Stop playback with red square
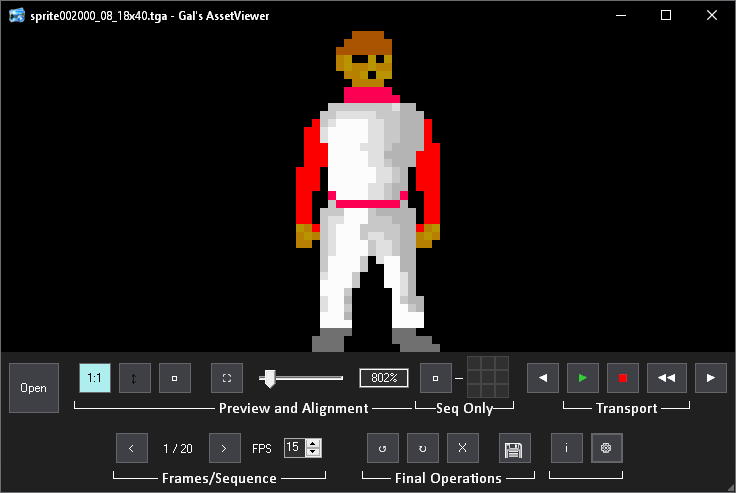Screen dimensions: 736x493 click(x=623, y=378)
